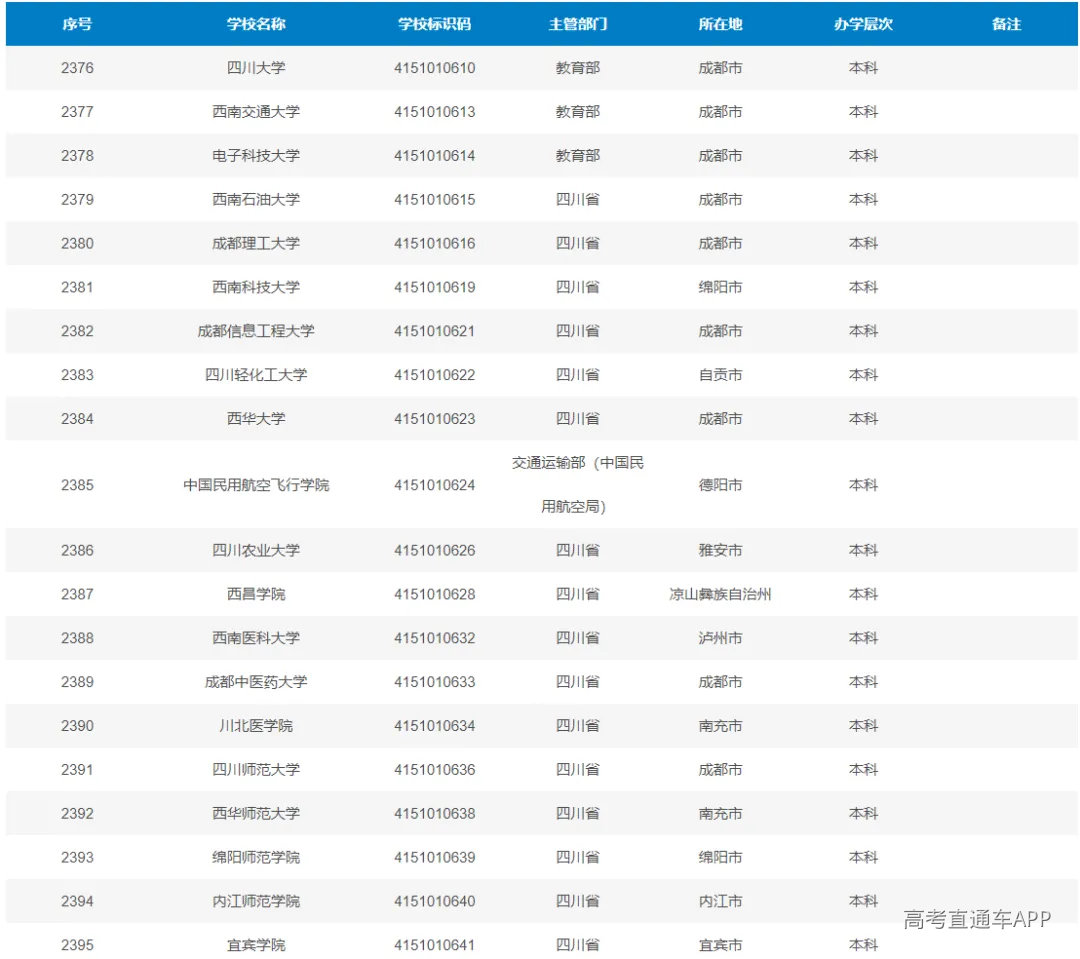Screen dimensions: 1080x959
Task: Click the 交通运输部（中国民用航空局）department cell
Action: pyautogui.click(x=578, y=485)
